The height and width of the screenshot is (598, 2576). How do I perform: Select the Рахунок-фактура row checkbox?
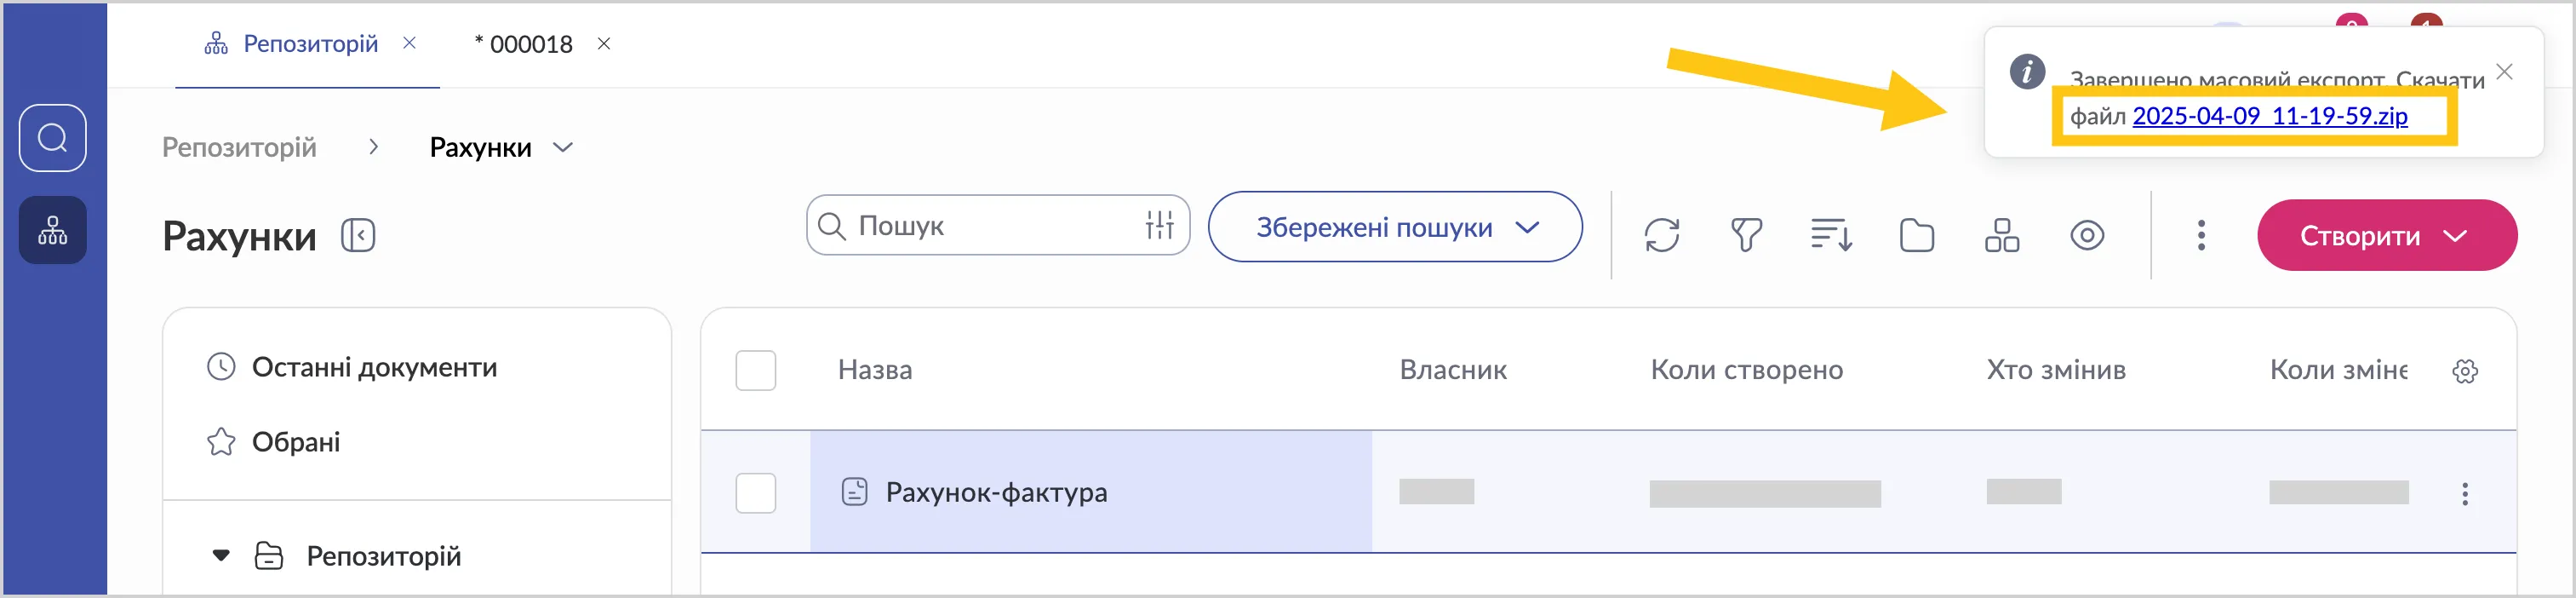755,493
